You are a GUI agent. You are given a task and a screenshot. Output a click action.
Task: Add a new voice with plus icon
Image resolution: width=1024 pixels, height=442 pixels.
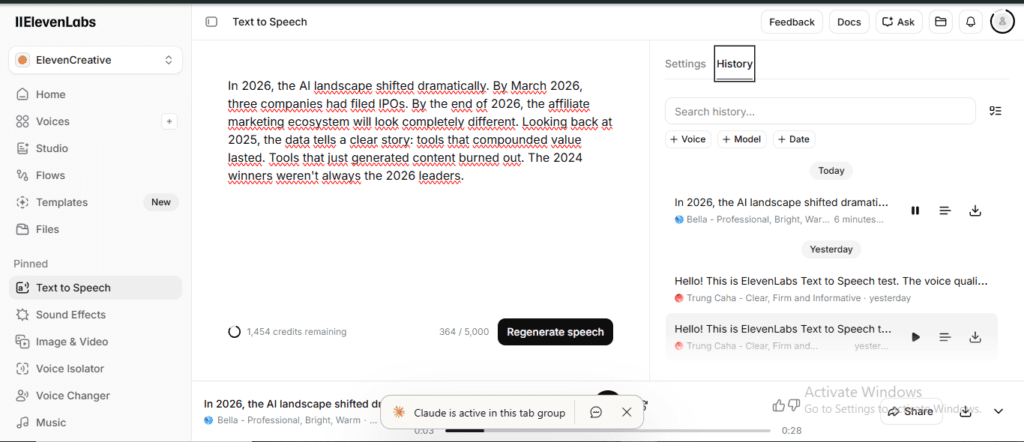click(169, 121)
